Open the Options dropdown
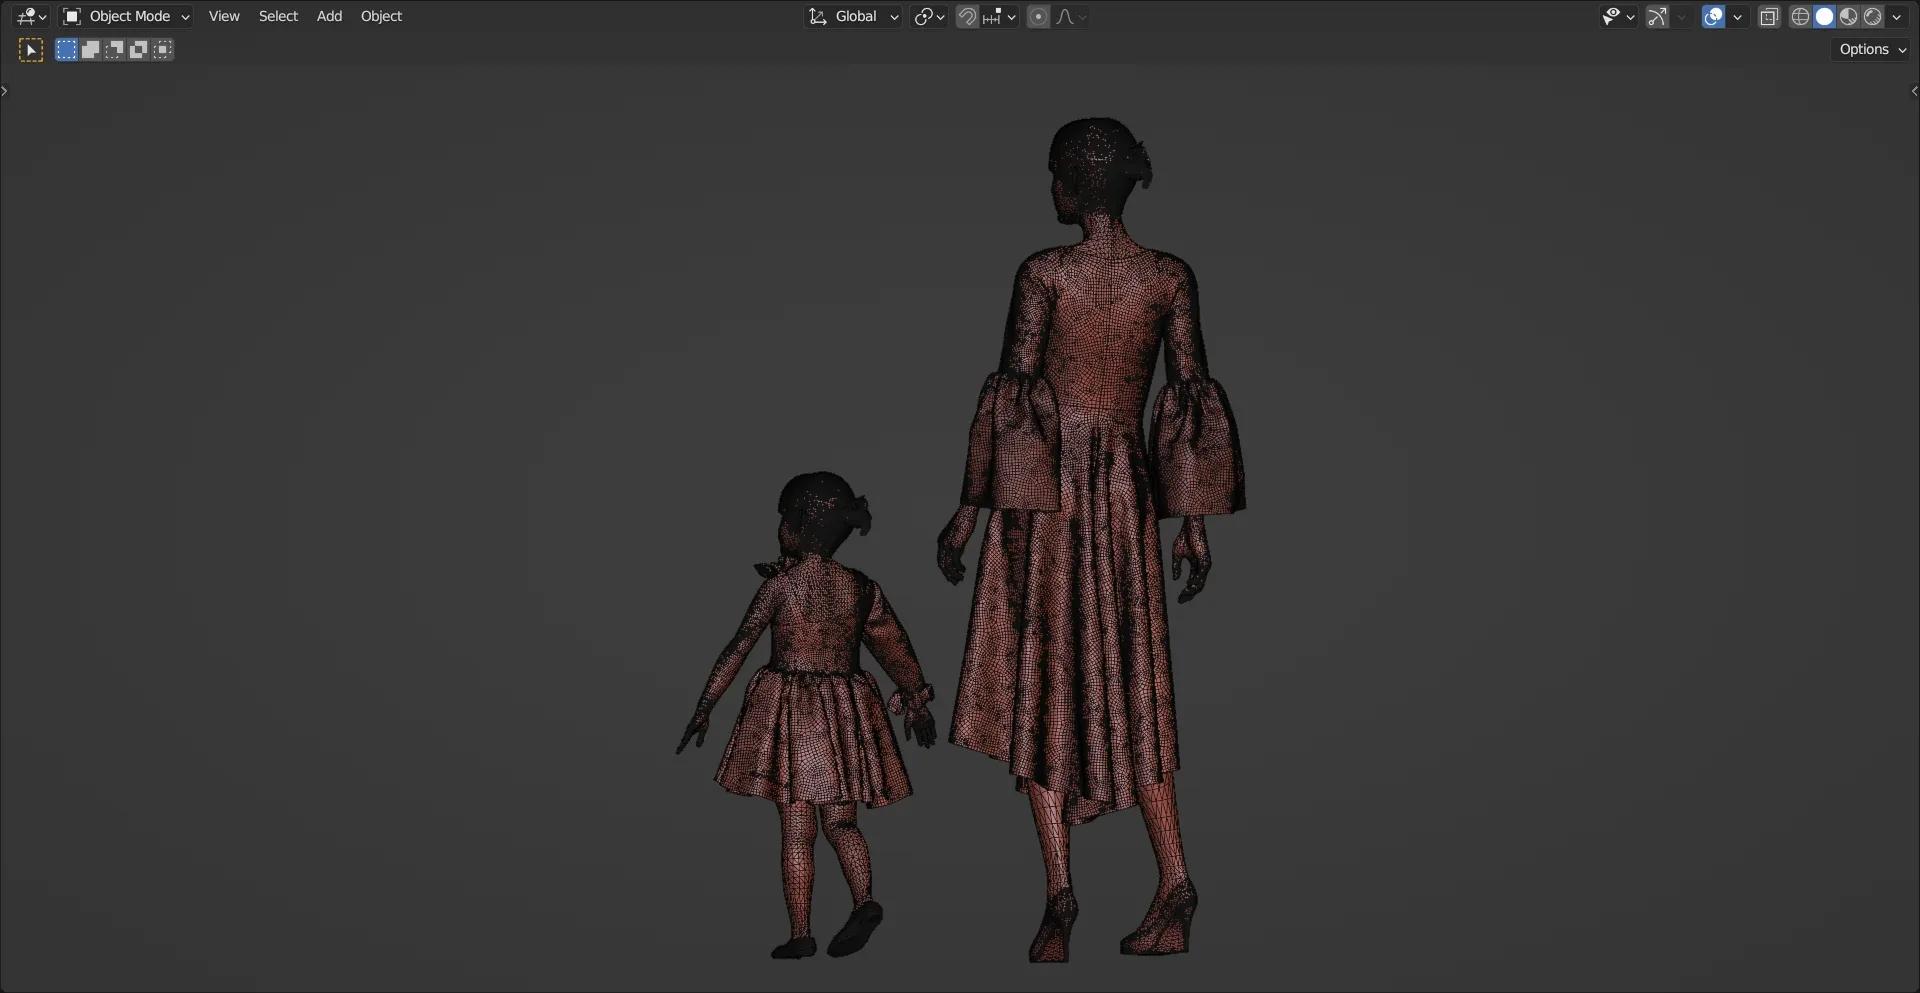Screen dimensions: 1920x993 1872,49
